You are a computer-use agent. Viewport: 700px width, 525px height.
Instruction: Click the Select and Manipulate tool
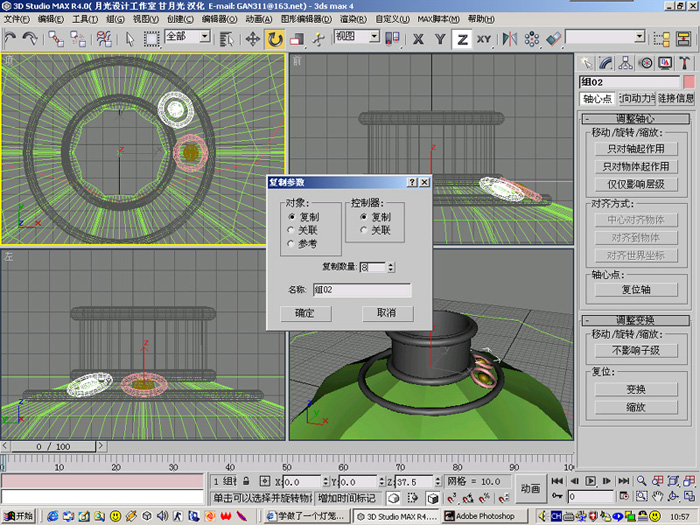318,39
